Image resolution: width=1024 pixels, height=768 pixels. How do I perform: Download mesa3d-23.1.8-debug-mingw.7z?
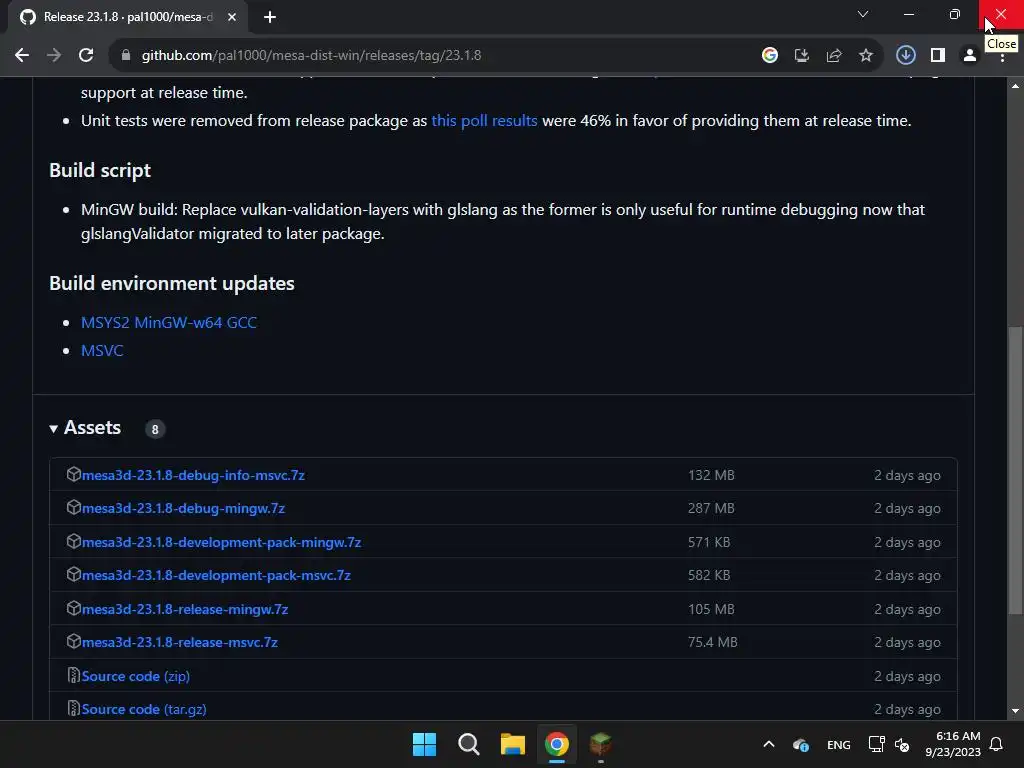[x=184, y=508]
